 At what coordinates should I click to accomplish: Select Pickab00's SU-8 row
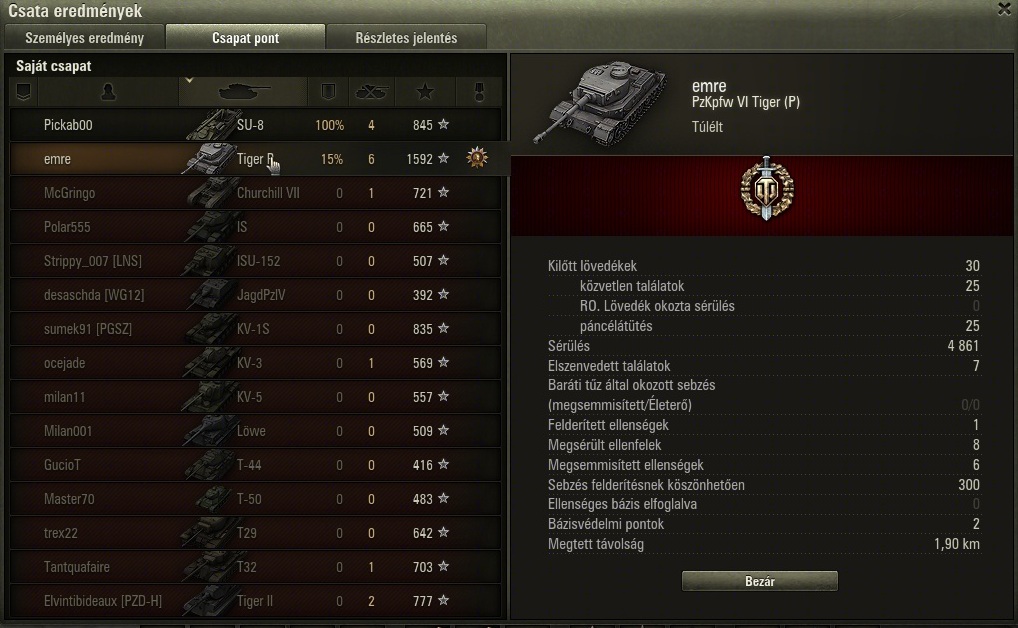[x=255, y=125]
